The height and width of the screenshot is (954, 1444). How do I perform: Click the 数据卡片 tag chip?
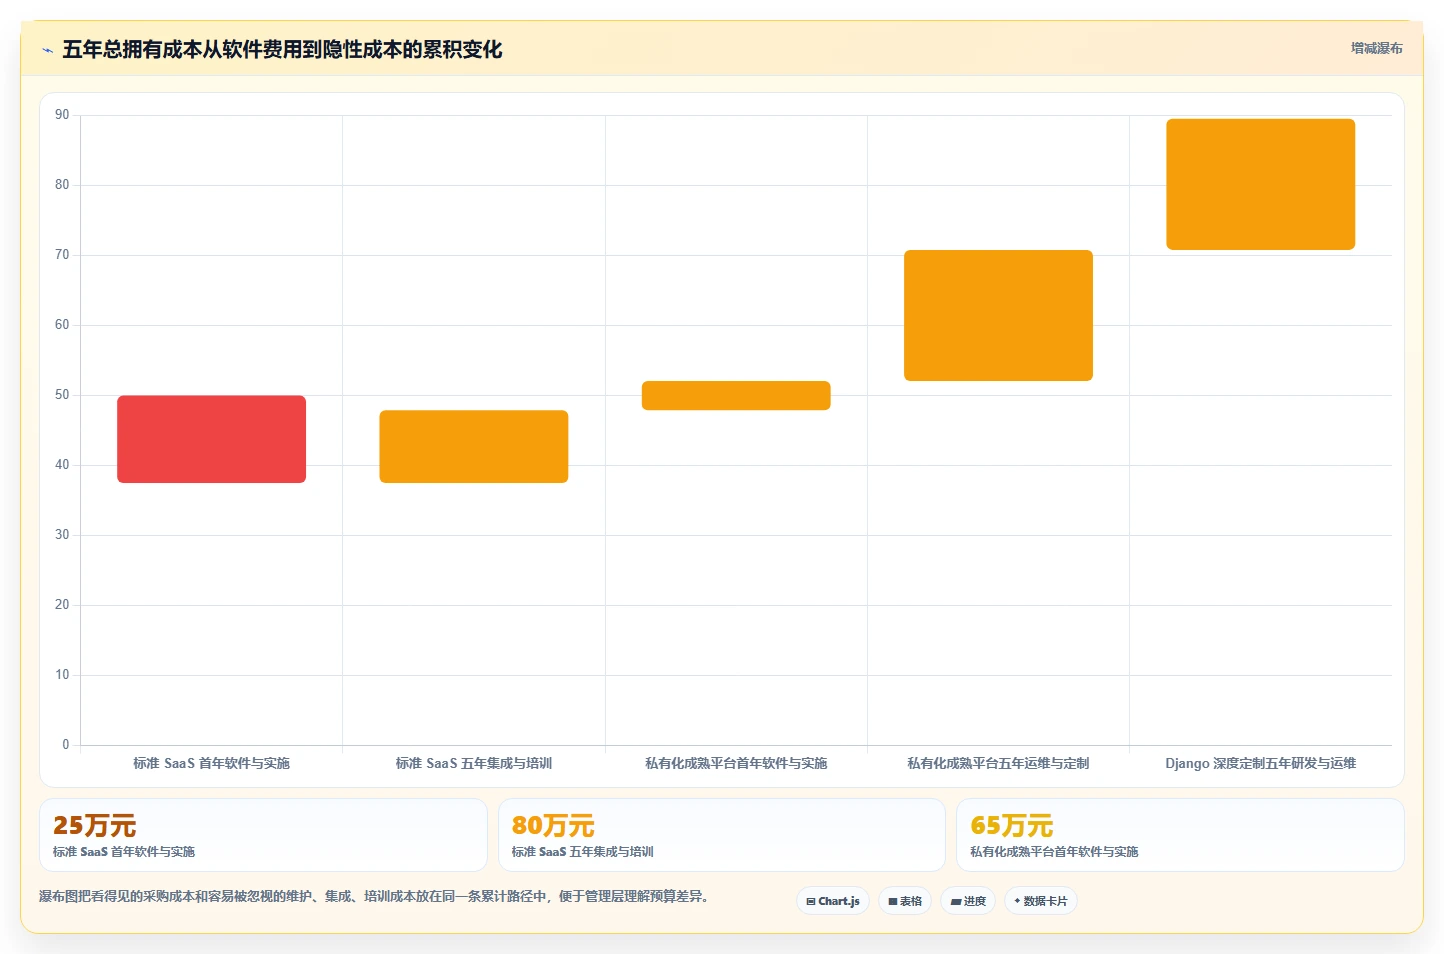click(x=1041, y=901)
